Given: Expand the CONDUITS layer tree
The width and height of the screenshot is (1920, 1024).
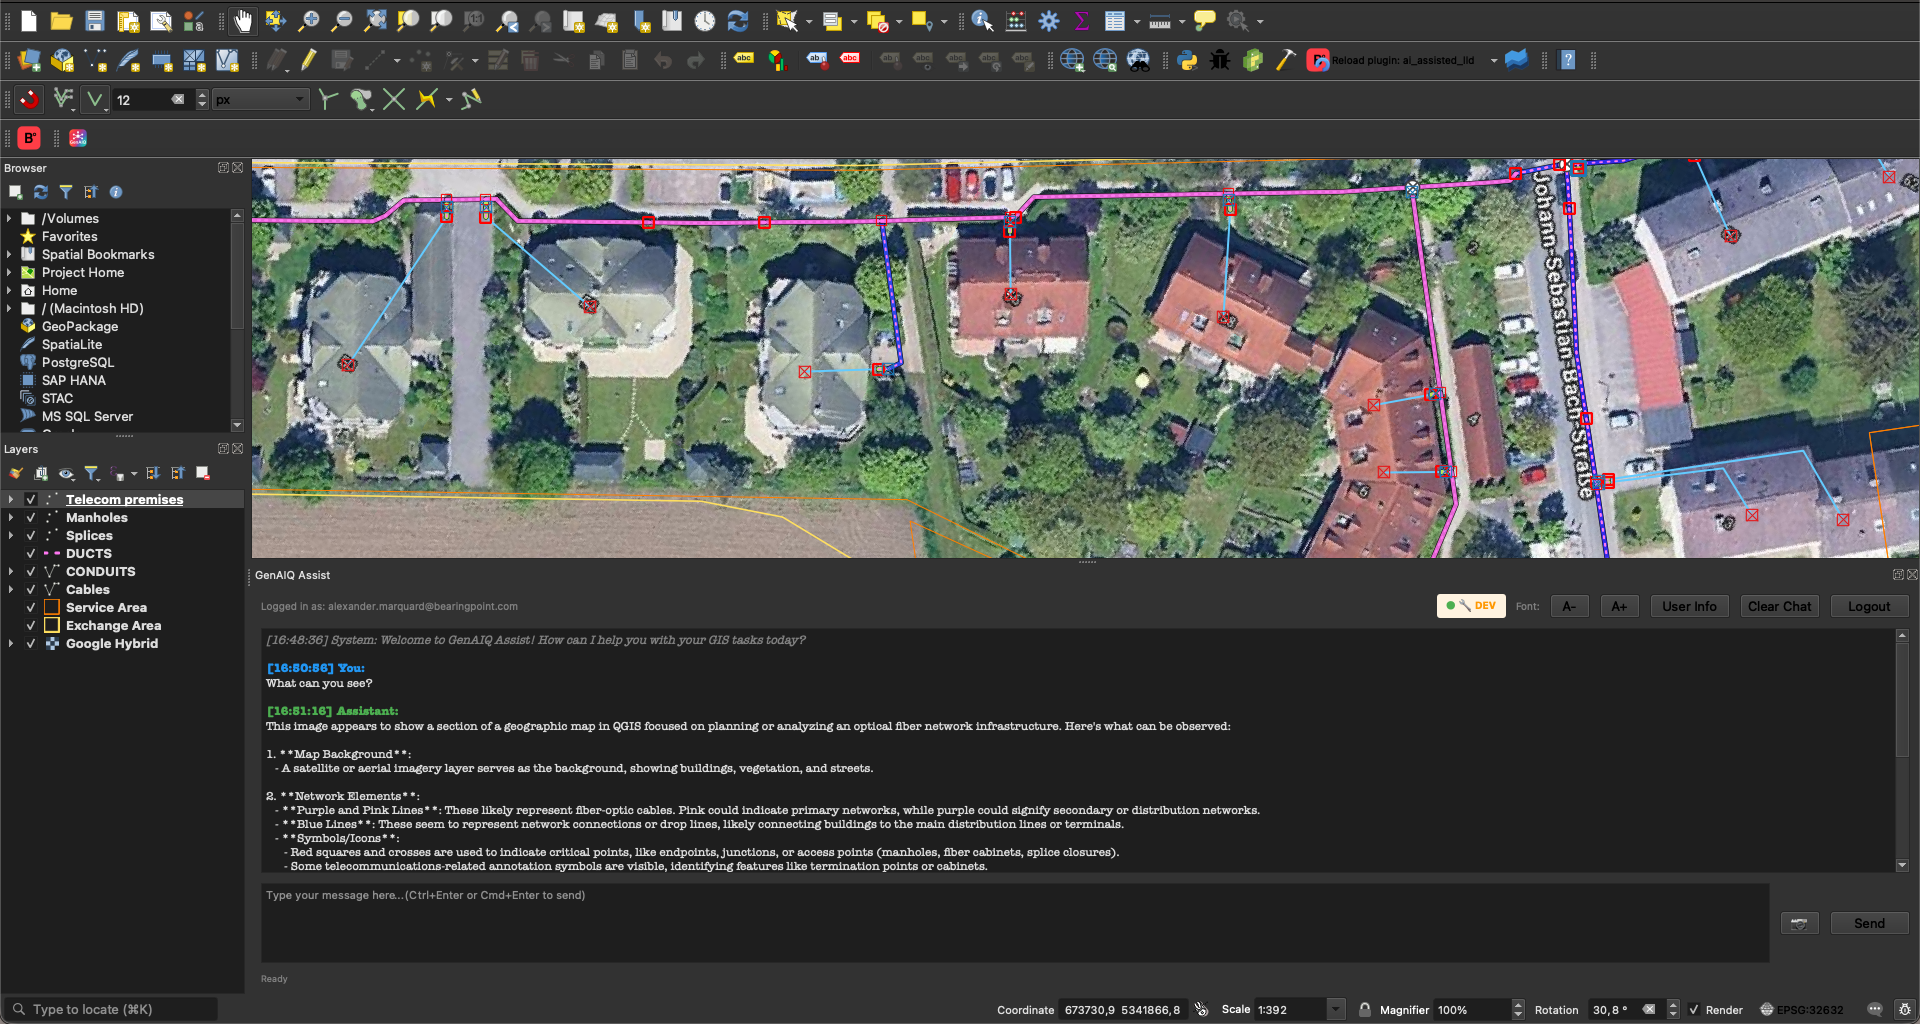Looking at the screenshot, I should coord(11,572).
